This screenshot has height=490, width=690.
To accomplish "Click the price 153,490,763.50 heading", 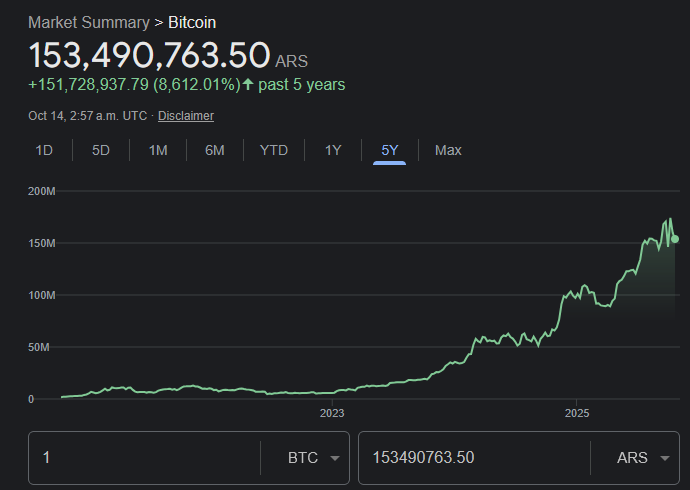I will [x=149, y=55].
